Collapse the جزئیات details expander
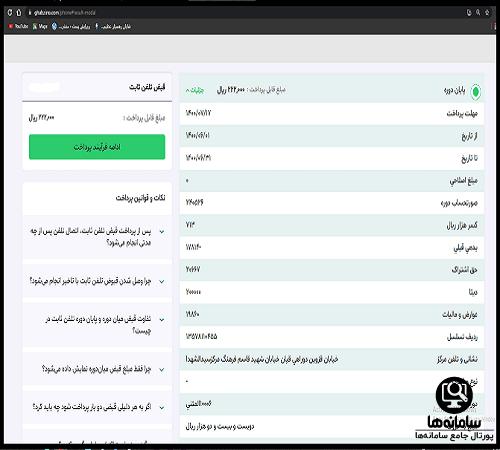The height and width of the screenshot is (450, 500). (195, 90)
